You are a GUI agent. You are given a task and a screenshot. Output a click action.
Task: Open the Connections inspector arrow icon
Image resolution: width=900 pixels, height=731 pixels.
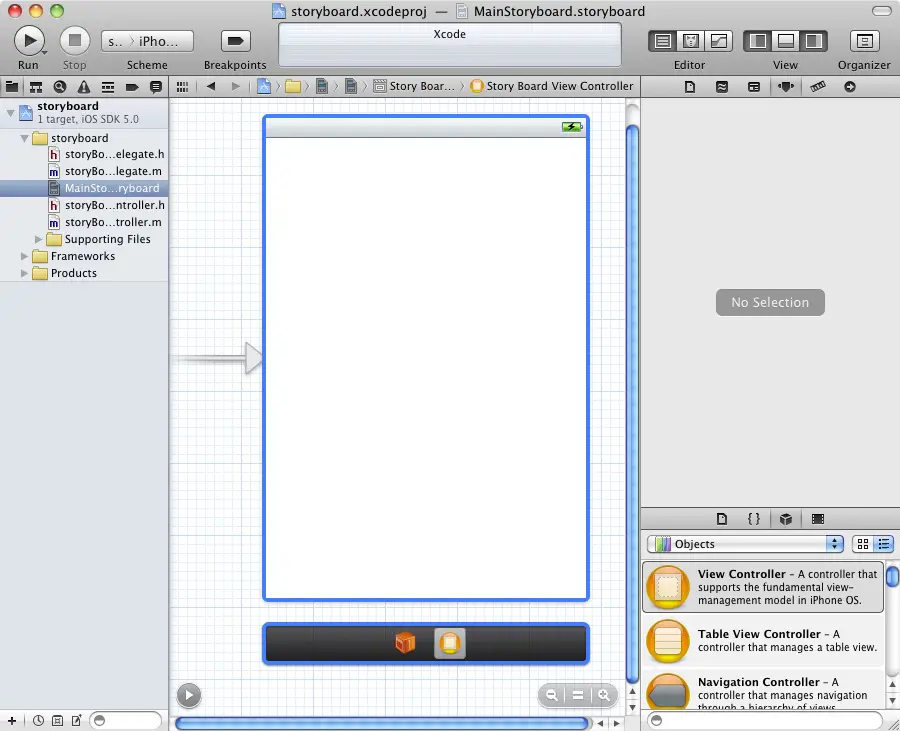[850, 87]
